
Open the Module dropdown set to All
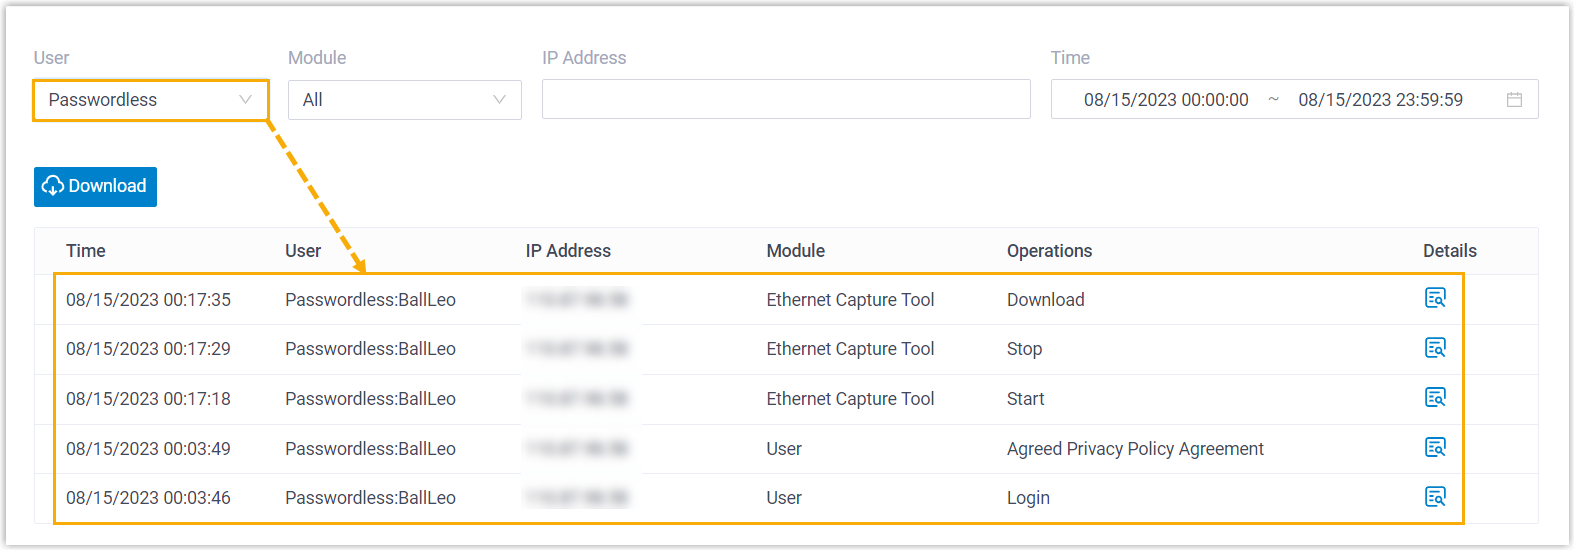[x=404, y=100]
